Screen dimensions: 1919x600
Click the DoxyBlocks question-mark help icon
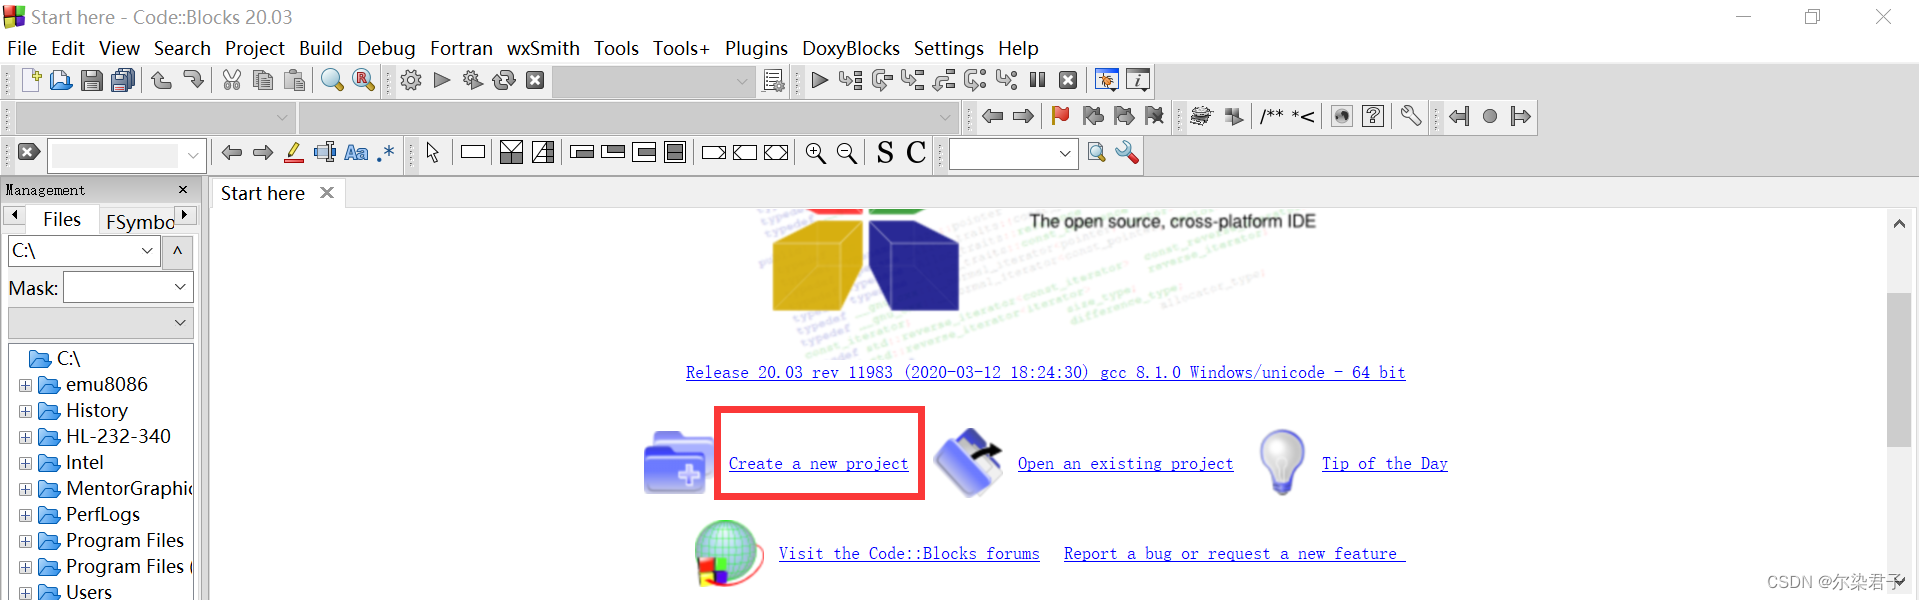pos(1373,116)
